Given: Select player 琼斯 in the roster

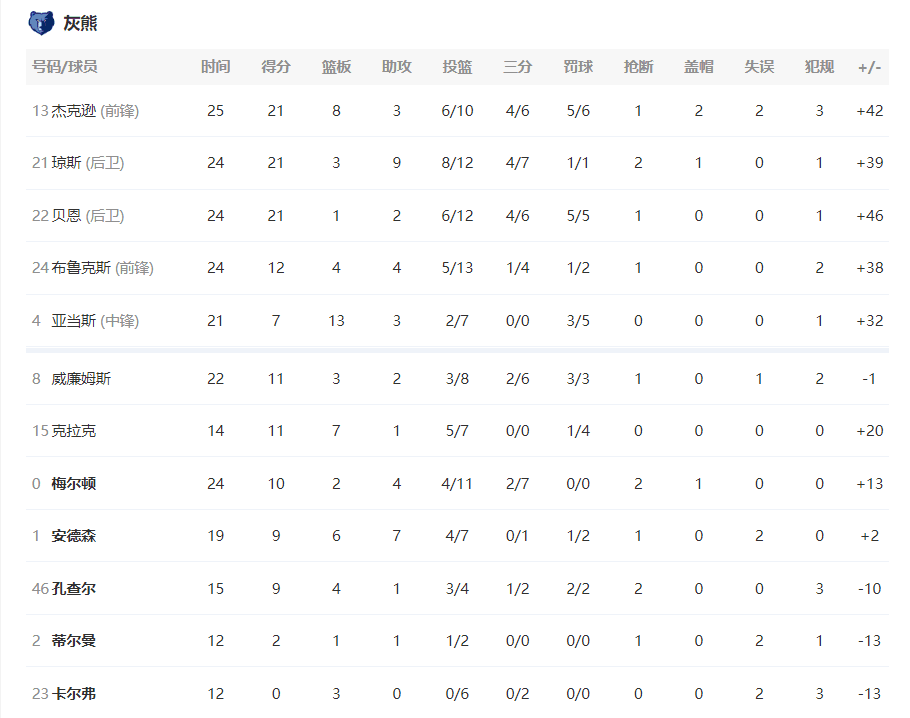Looking at the screenshot, I should click(67, 163).
